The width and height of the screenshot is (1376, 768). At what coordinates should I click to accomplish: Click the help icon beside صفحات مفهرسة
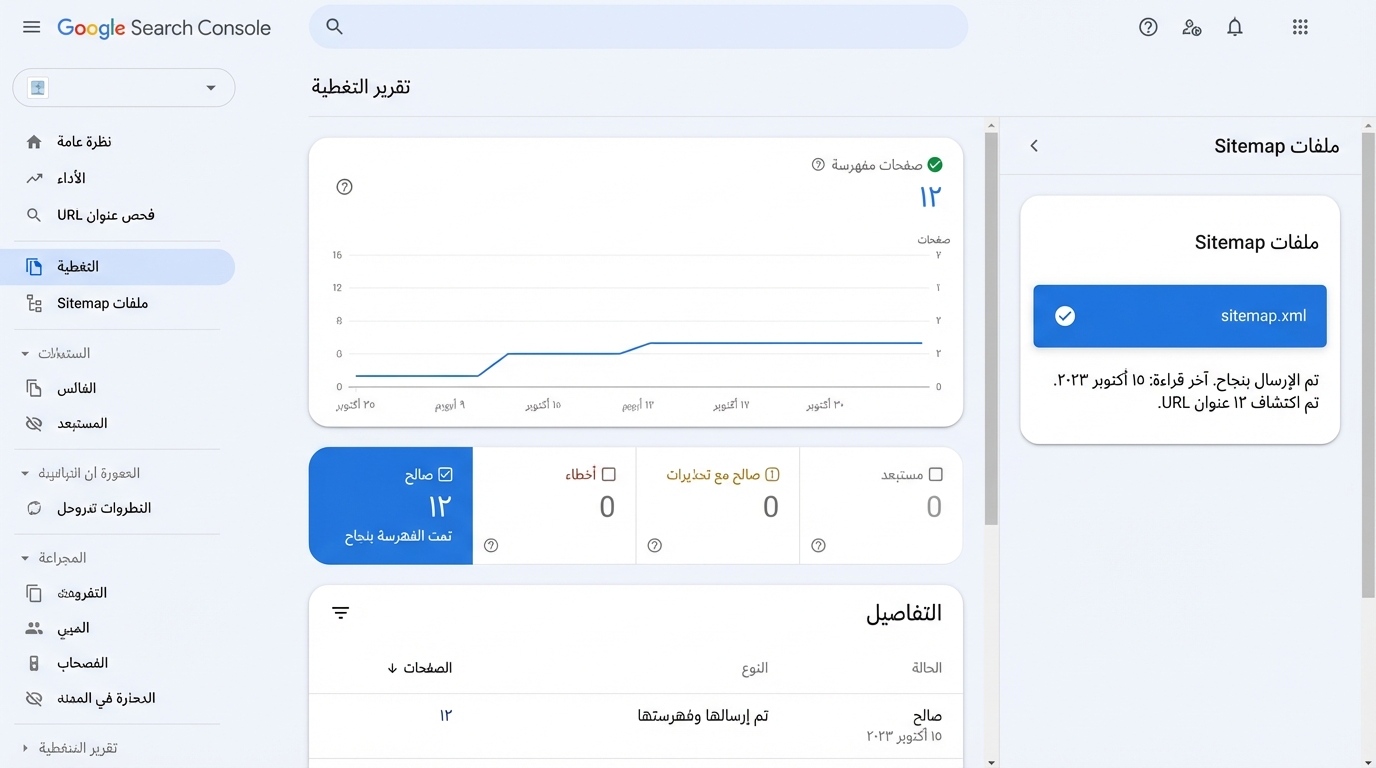coord(818,164)
